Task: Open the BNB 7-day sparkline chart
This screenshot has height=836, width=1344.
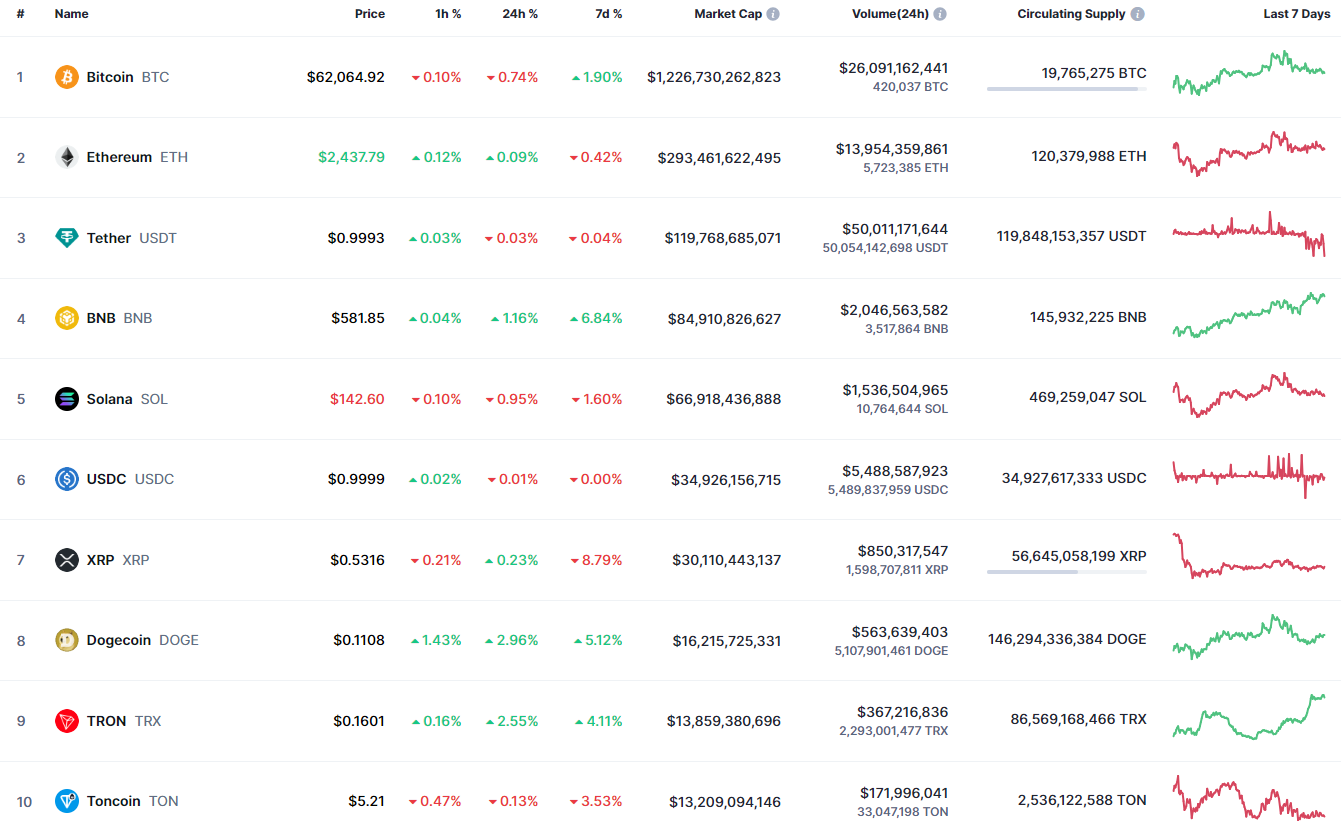Action: tap(1249, 317)
